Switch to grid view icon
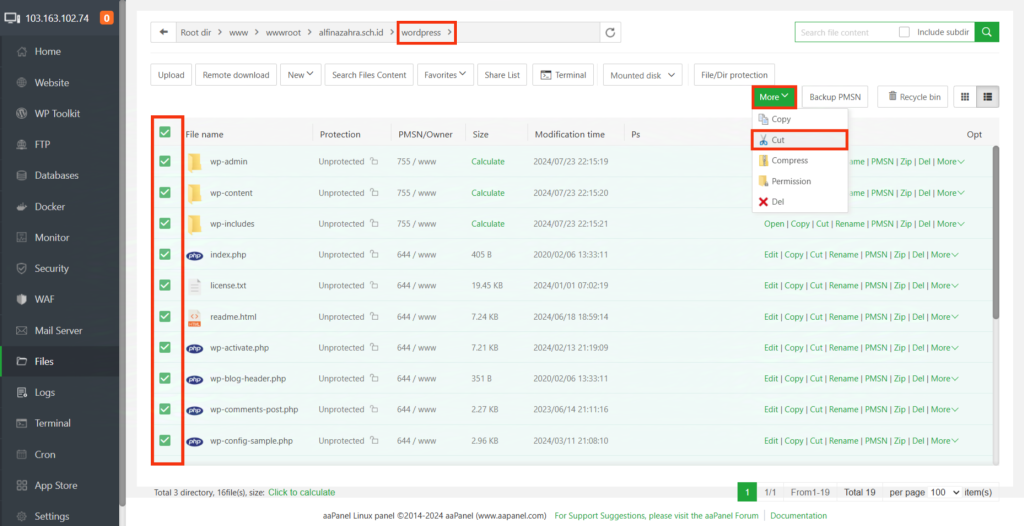This screenshot has width=1024, height=526. coord(964,97)
